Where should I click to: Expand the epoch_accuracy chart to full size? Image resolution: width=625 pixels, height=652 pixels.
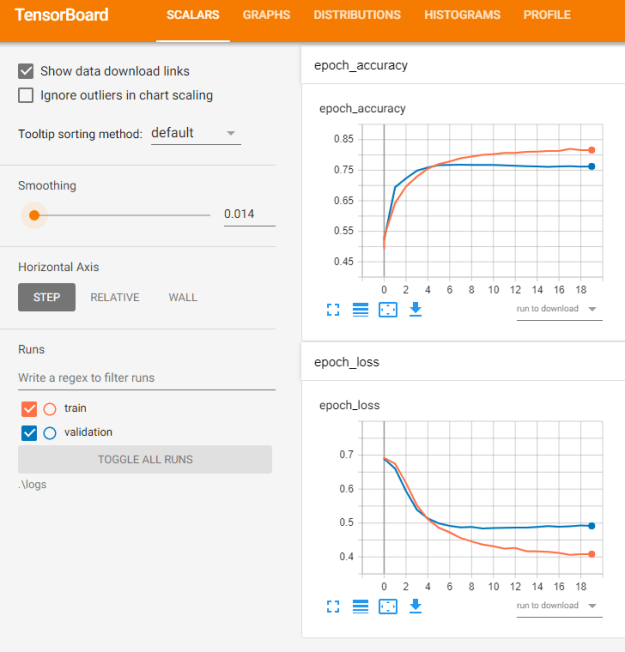(334, 310)
